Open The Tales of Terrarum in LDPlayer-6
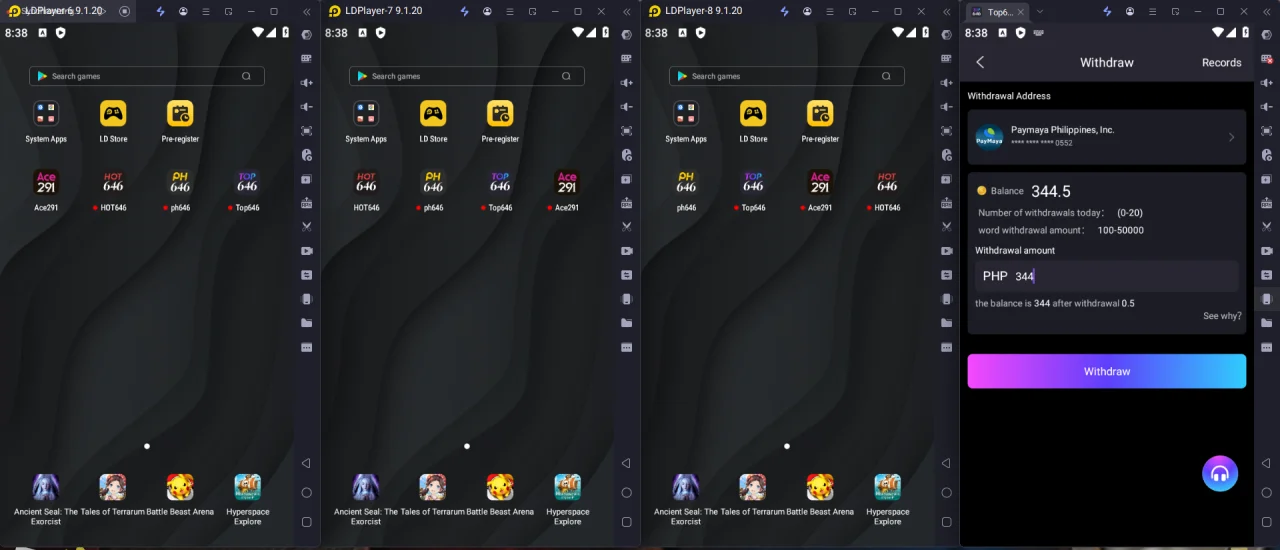The width and height of the screenshot is (1280, 550). (113, 487)
